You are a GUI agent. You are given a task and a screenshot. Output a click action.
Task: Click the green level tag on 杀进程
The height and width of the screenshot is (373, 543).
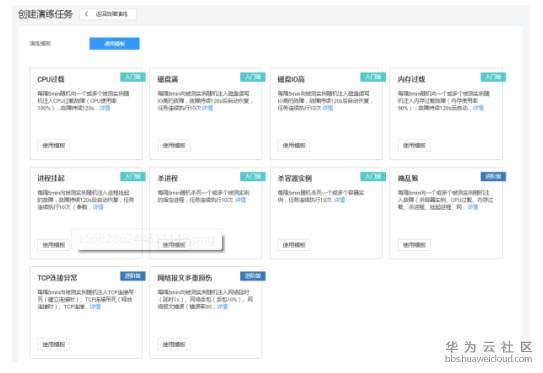(253, 176)
